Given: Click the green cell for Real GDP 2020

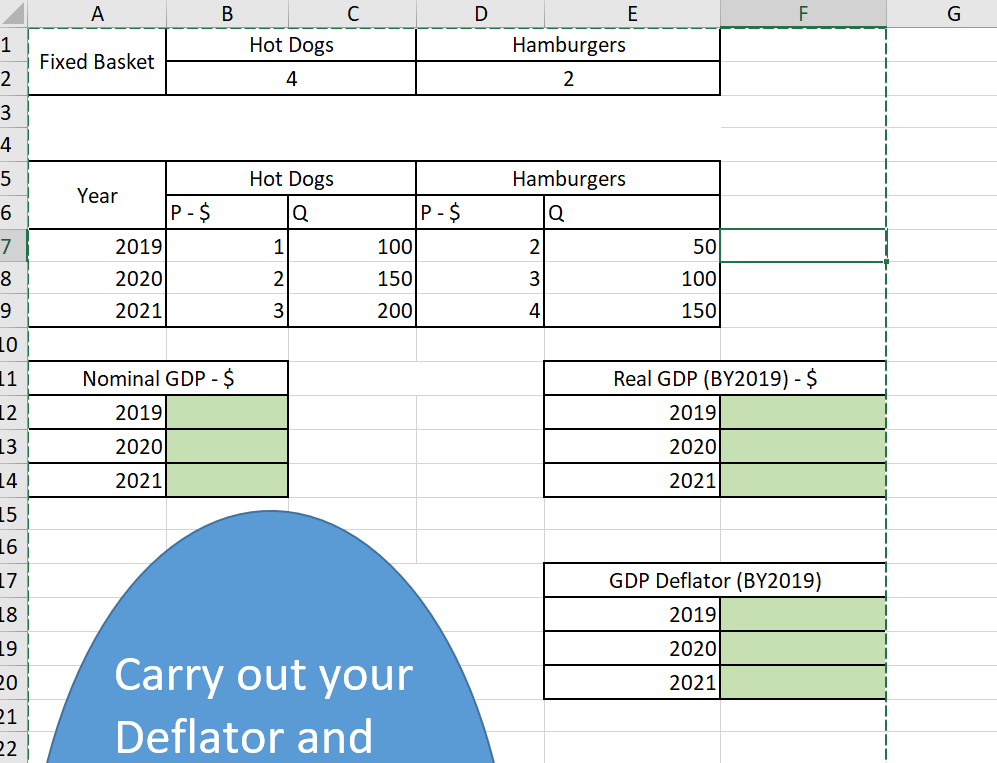Looking at the screenshot, I should click(803, 445).
